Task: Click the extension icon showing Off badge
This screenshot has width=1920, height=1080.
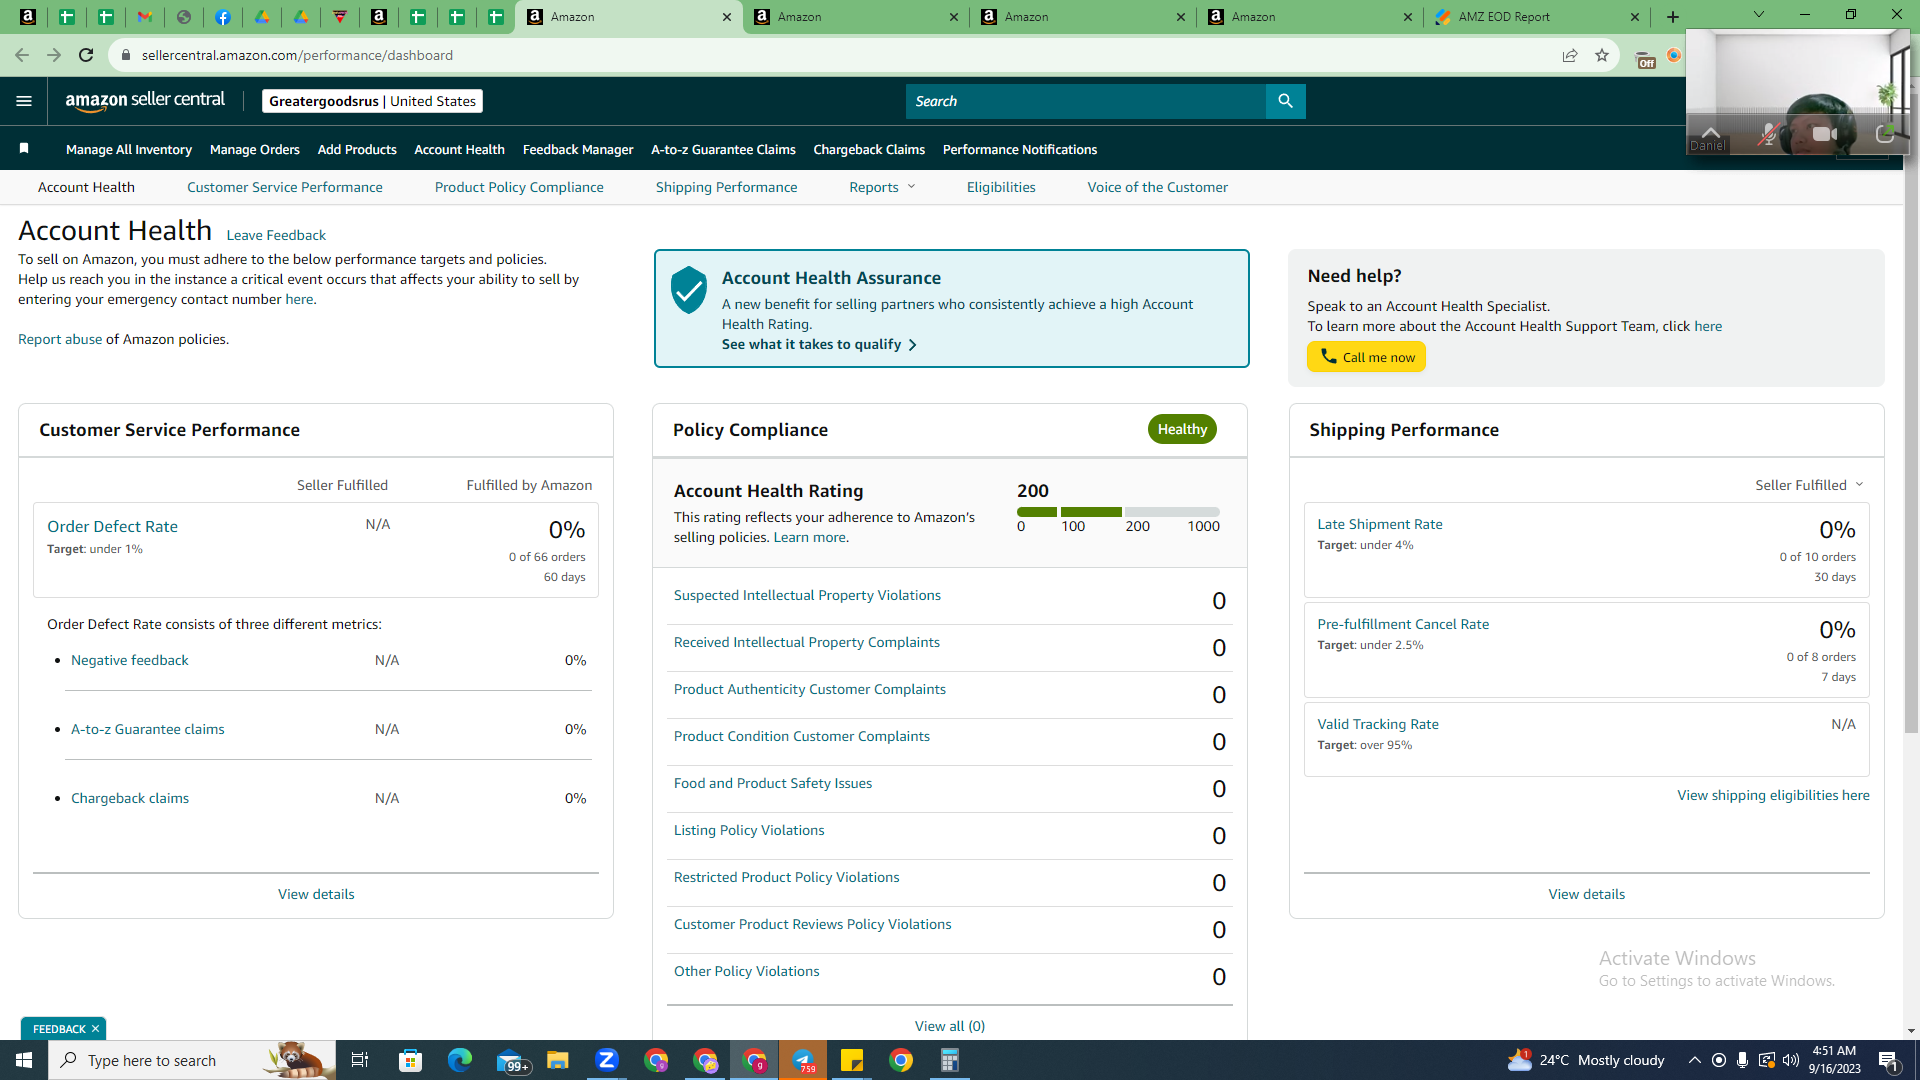Action: (1644, 58)
